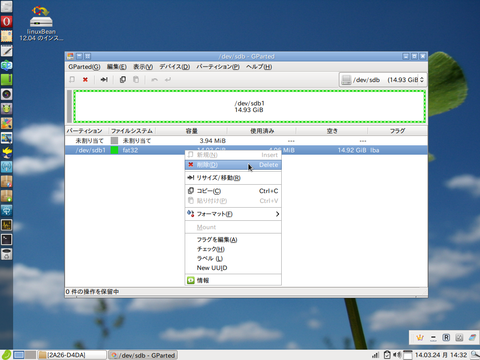Click the Paste partition toolbar icon
Screen dimensions: 480x360
coord(136,80)
